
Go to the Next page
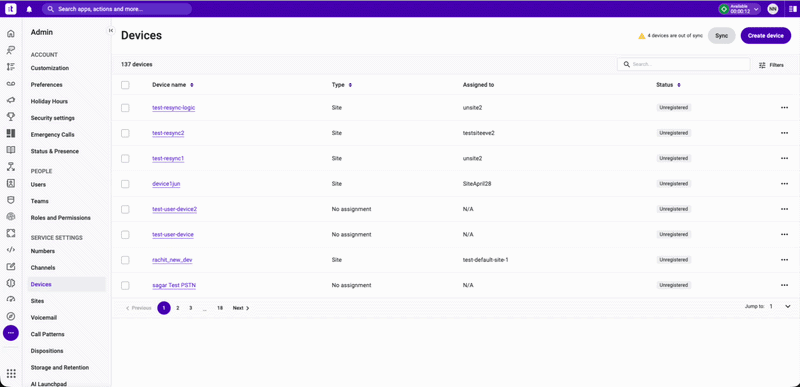pos(241,308)
